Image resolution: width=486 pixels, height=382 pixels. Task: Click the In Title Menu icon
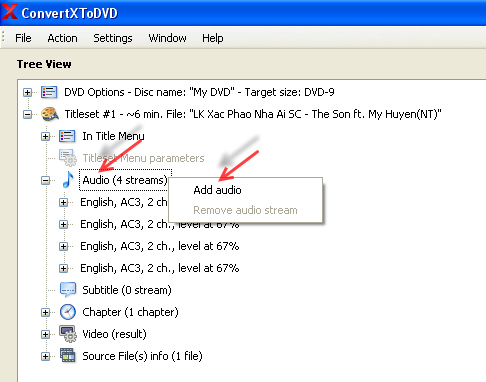point(67,136)
